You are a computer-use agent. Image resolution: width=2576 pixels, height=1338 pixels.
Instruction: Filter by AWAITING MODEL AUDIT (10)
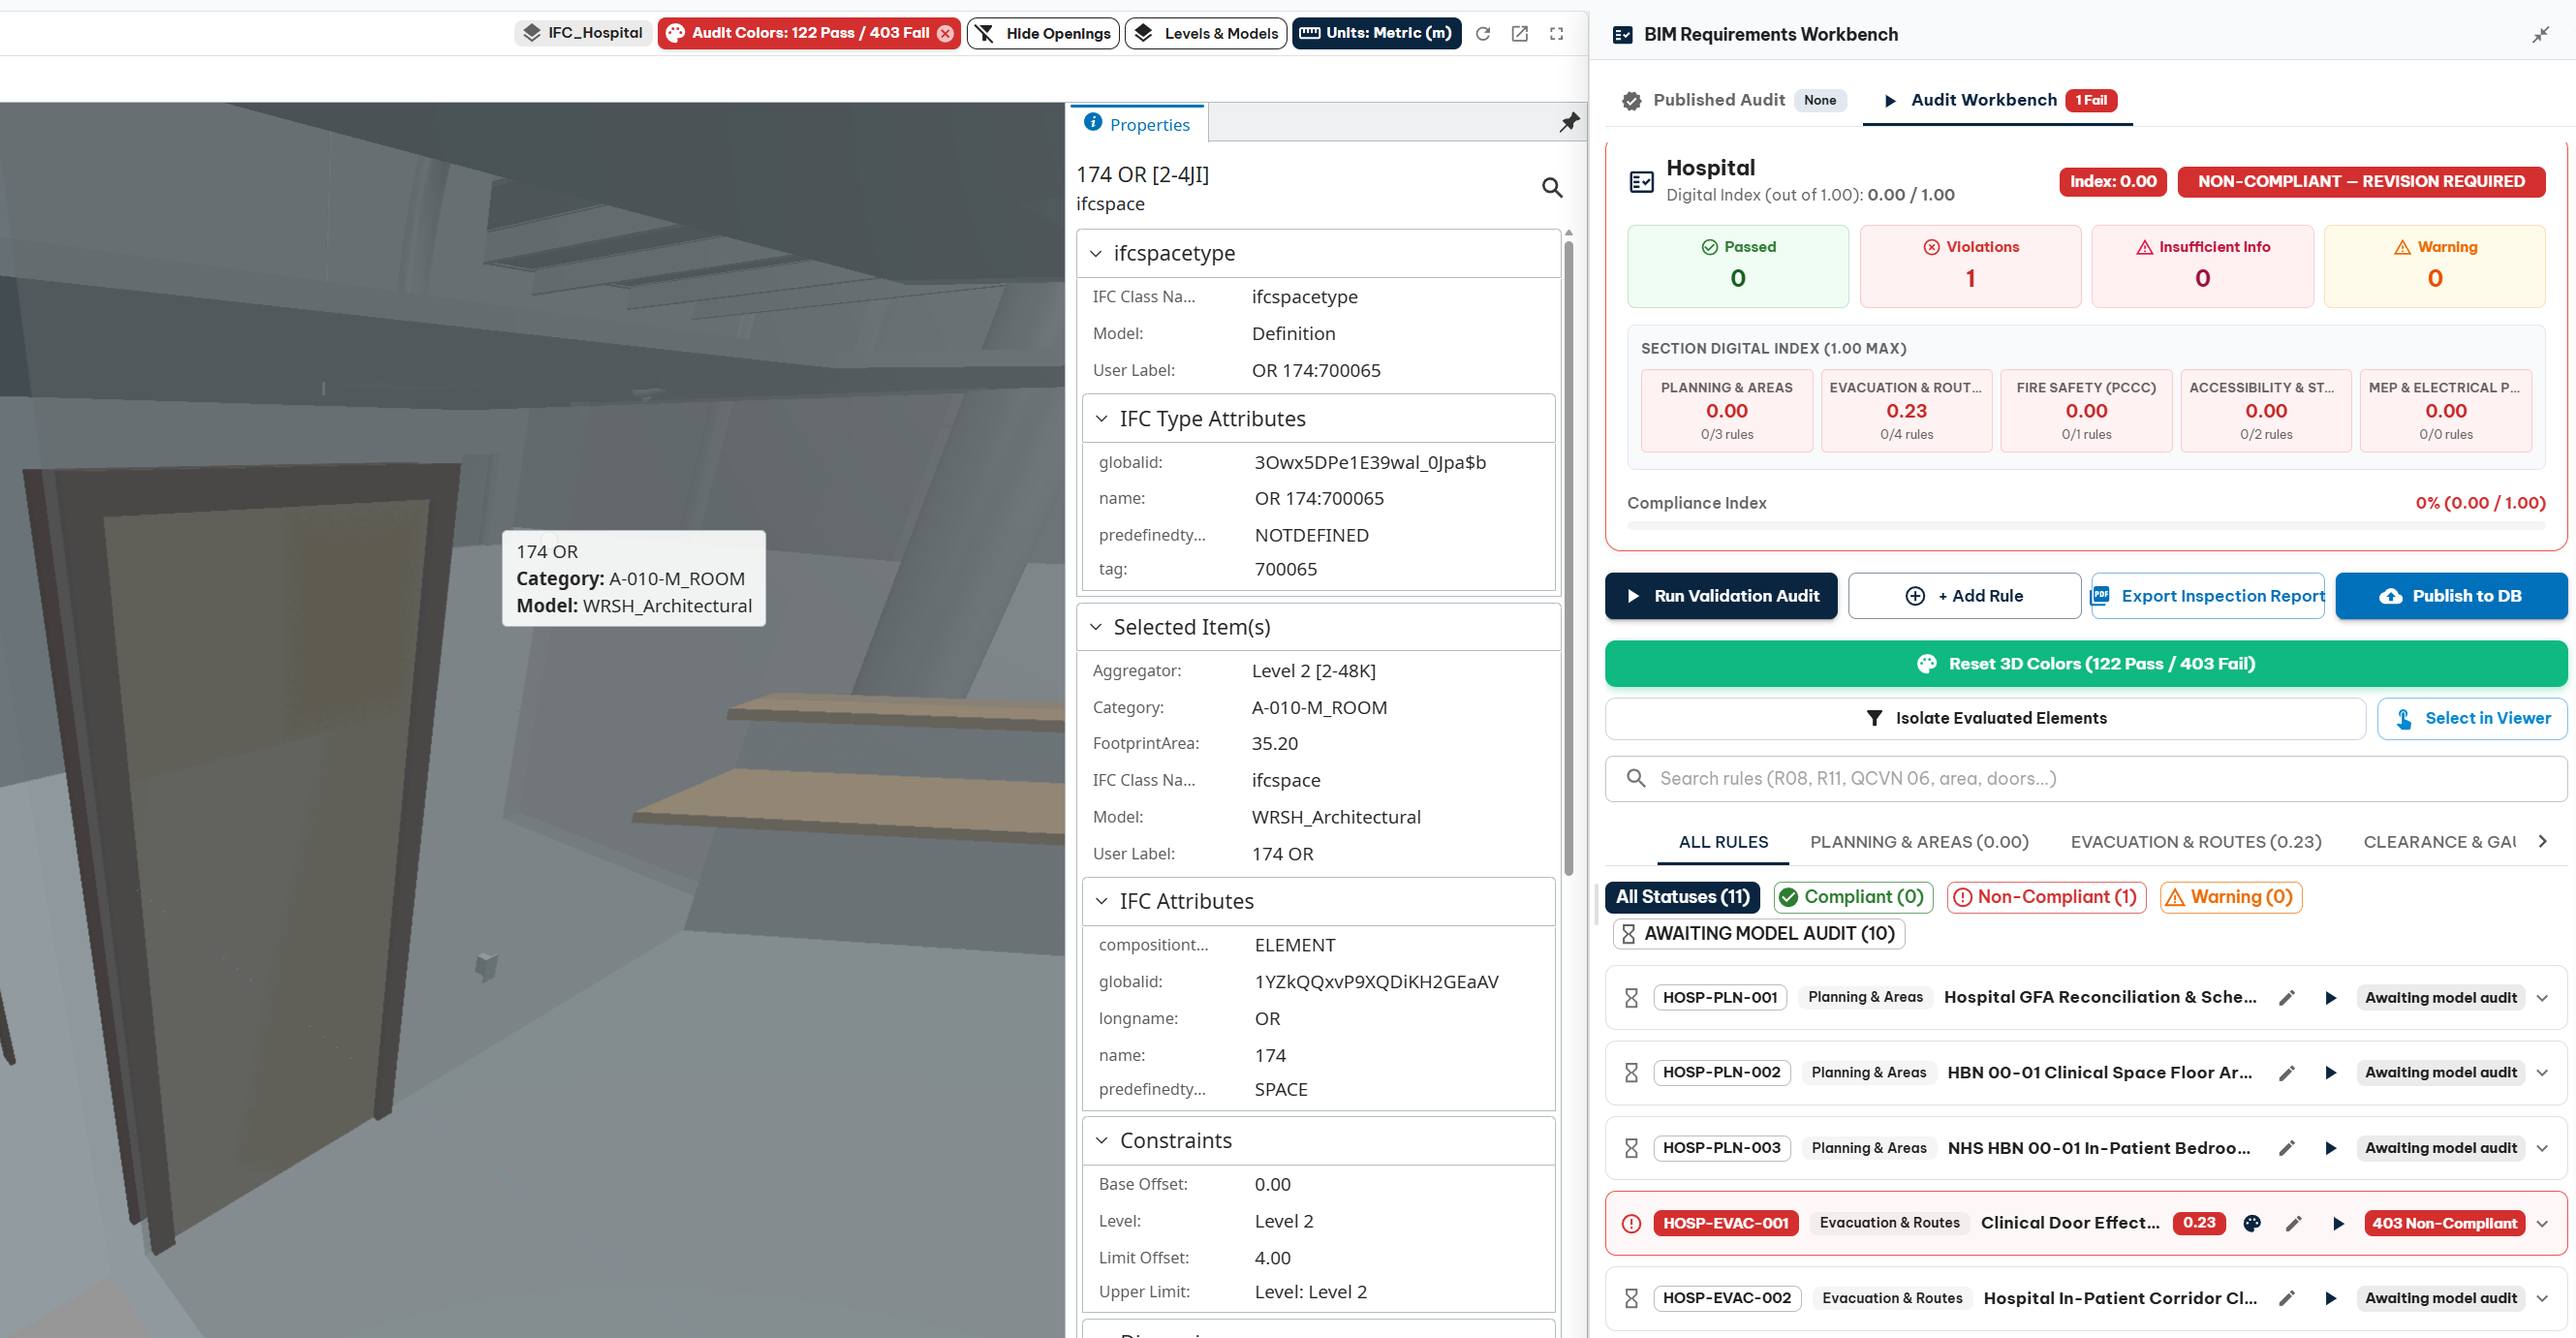pyautogui.click(x=1758, y=933)
